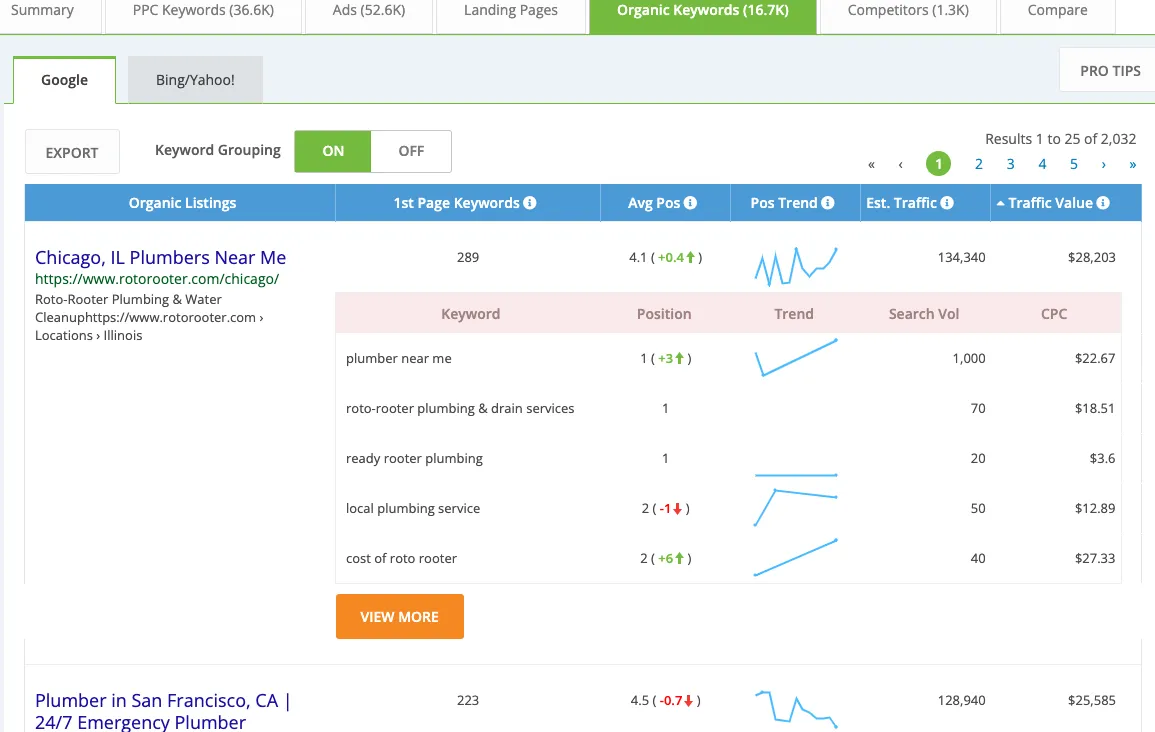Go to results page 4
This screenshot has height=732, width=1155.
point(1042,164)
